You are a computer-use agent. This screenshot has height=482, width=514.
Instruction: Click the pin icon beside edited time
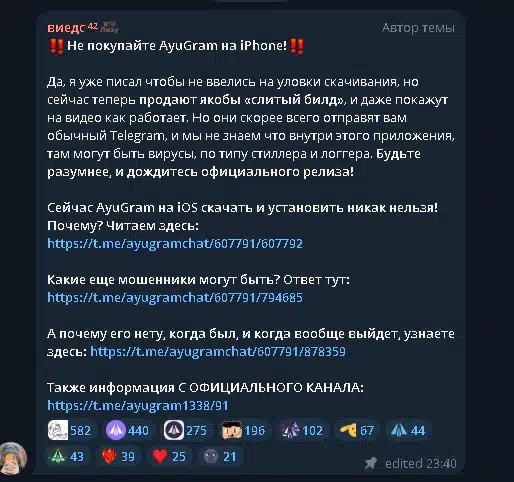tap(371, 463)
